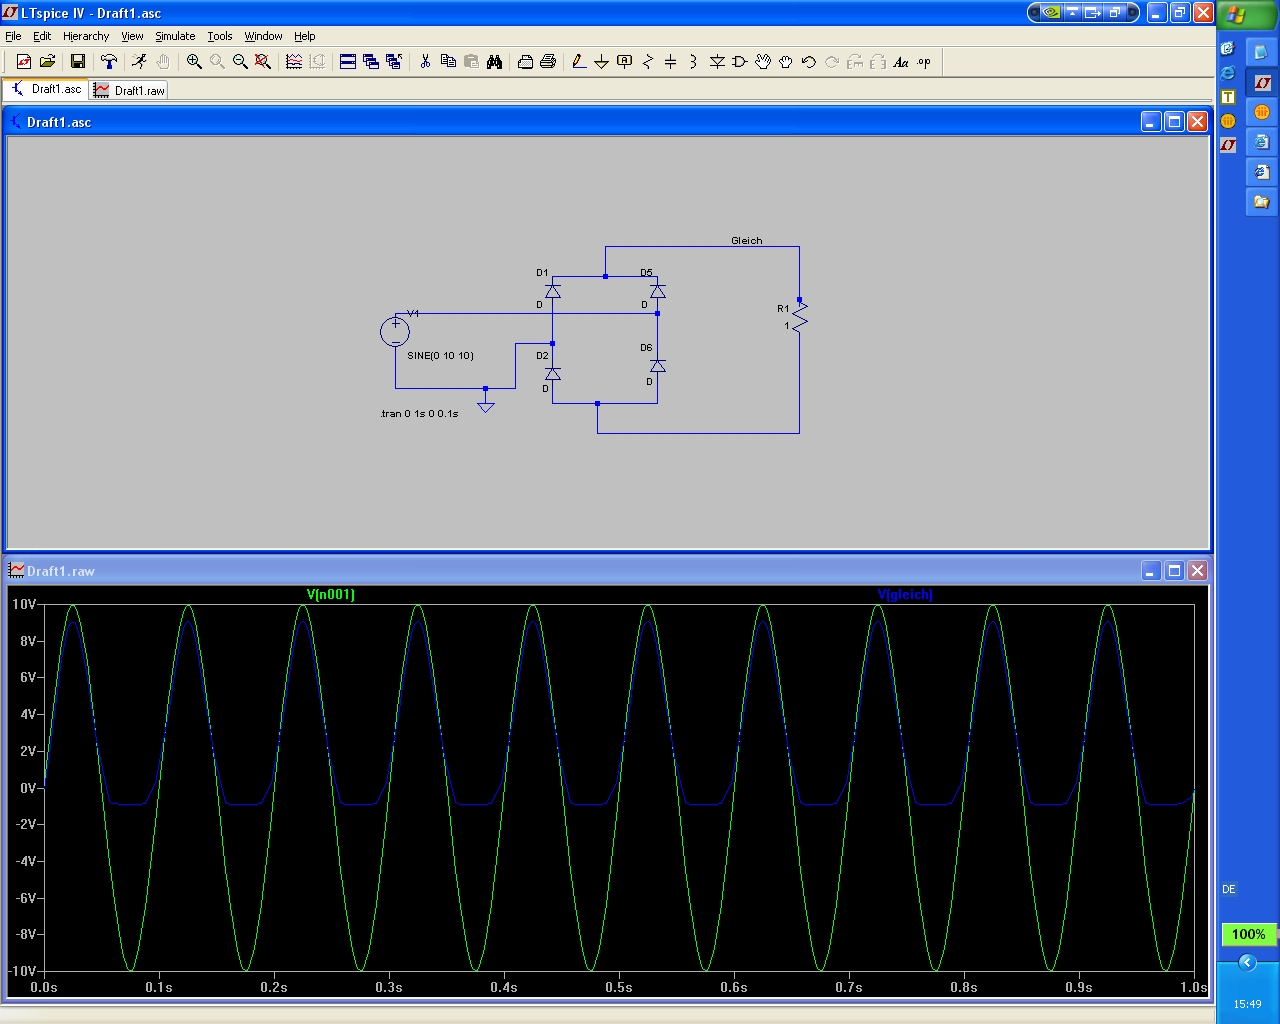
Task: Place a Resistor component
Action: [648, 62]
